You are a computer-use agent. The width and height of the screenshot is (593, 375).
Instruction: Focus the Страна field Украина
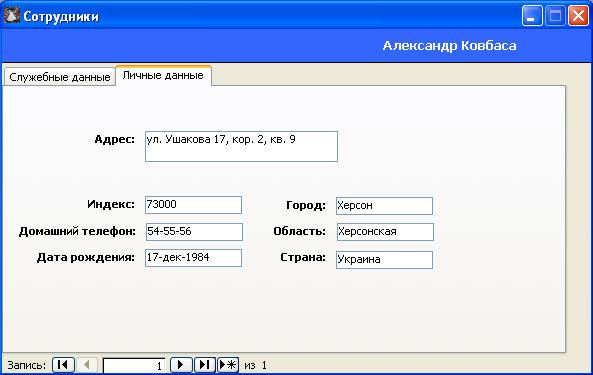(x=384, y=260)
